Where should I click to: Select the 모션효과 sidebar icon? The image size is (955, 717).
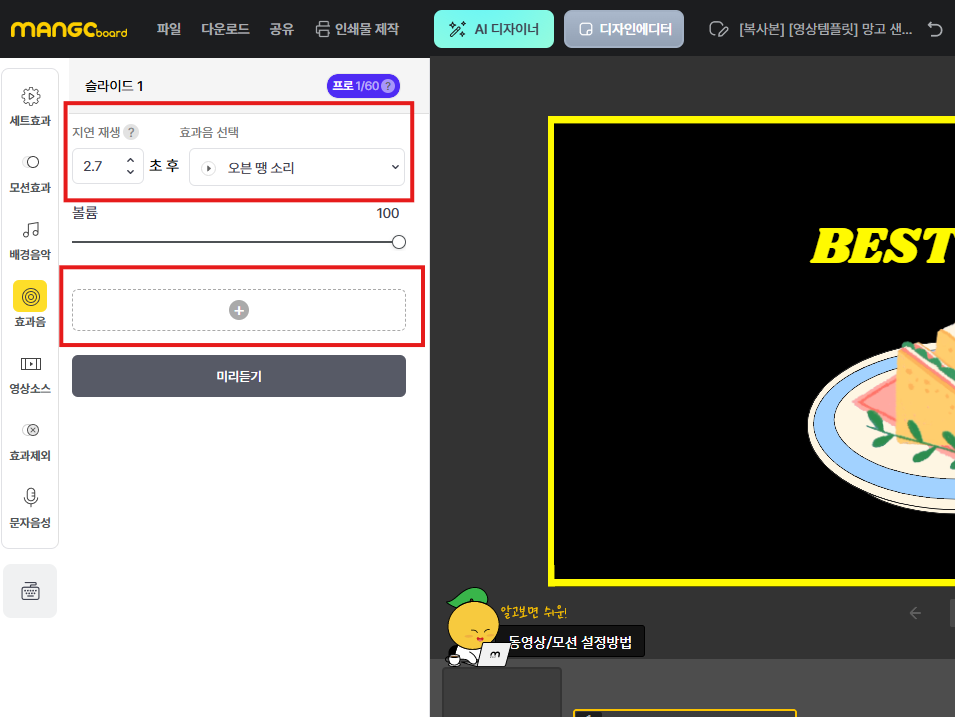pyautogui.click(x=30, y=172)
